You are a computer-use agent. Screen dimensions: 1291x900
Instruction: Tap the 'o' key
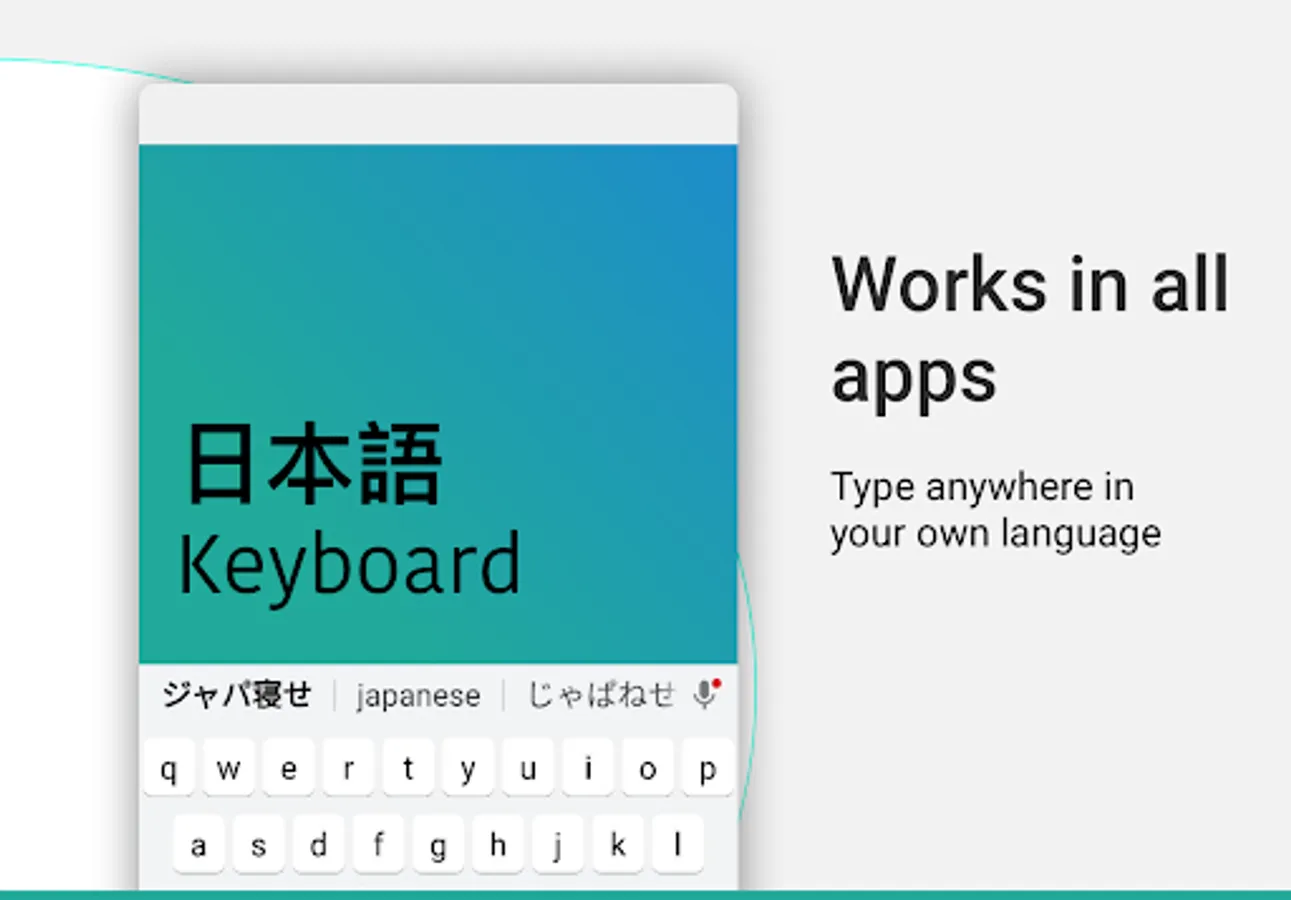pos(648,768)
